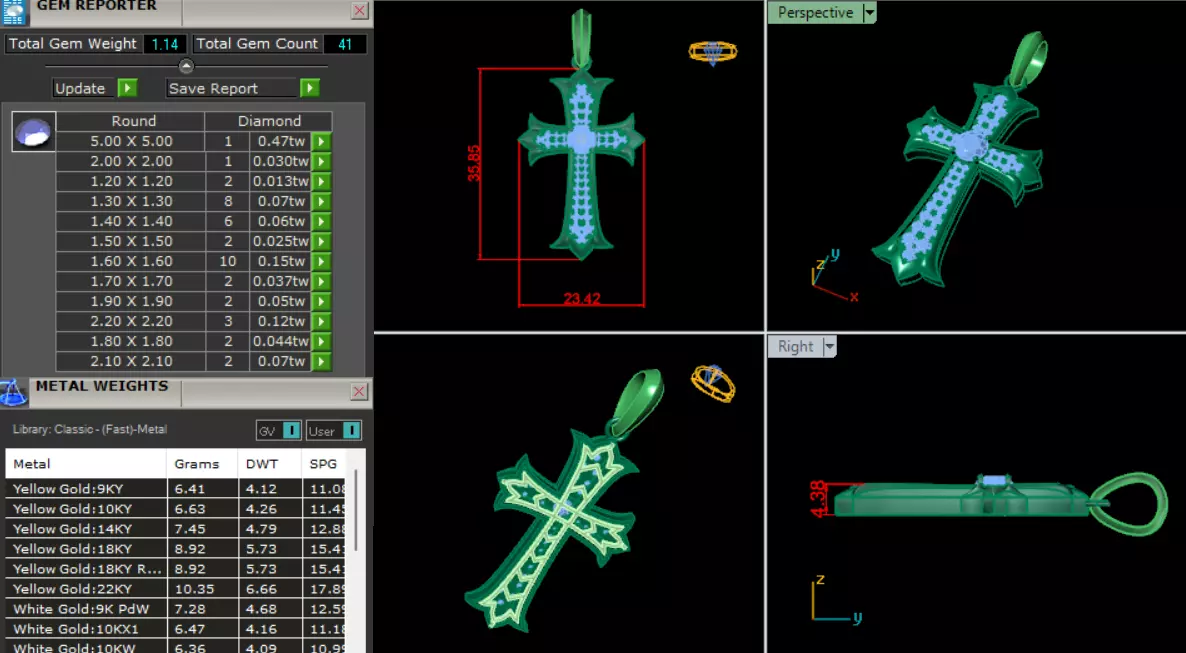Click the 0.47tw weight cell
Screen dimensions: 1186x653
tap(281, 141)
